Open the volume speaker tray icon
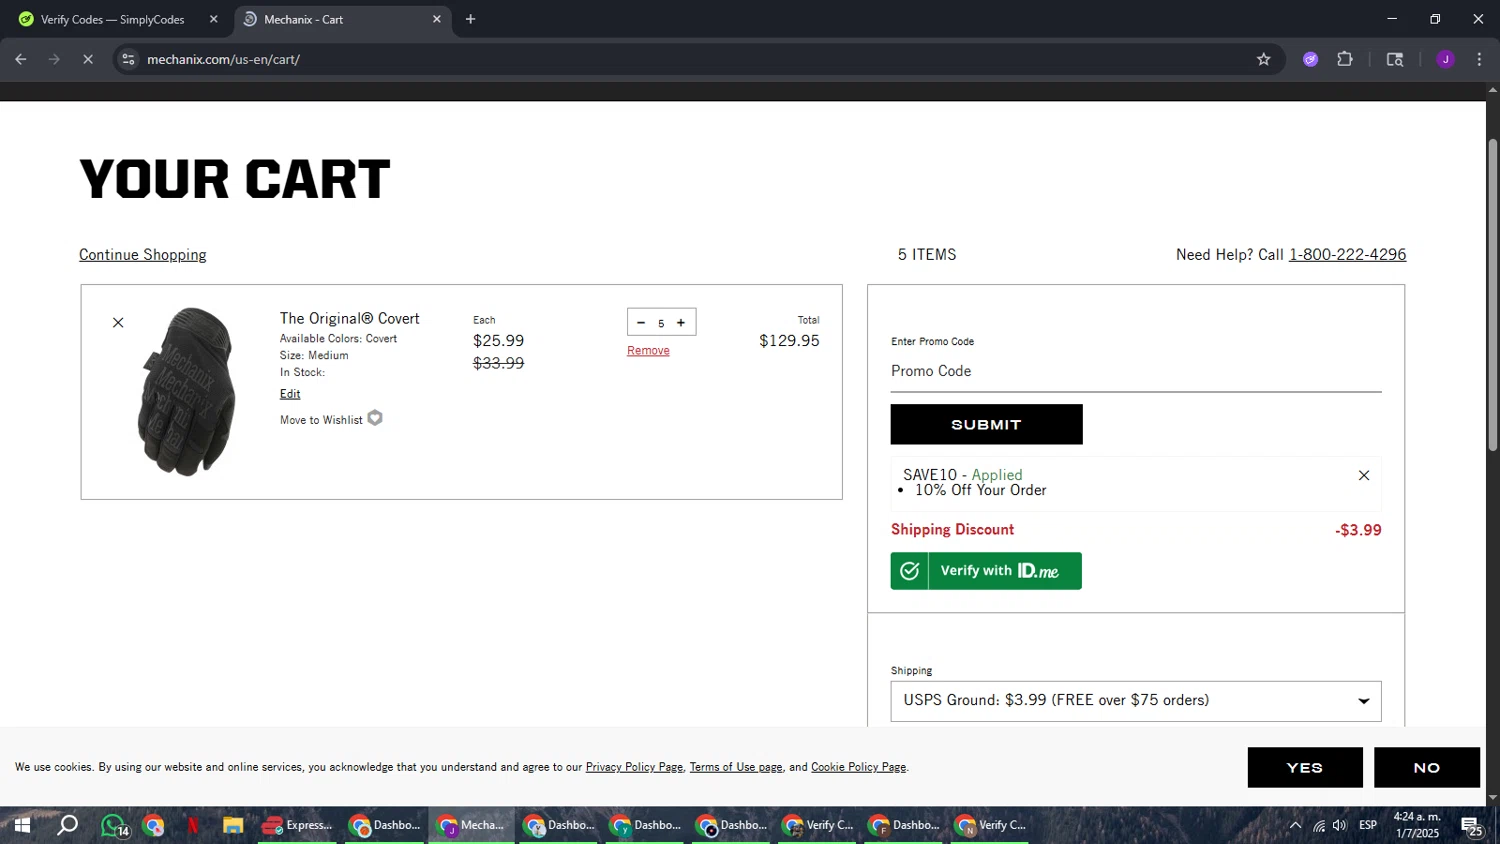 (x=1340, y=825)
